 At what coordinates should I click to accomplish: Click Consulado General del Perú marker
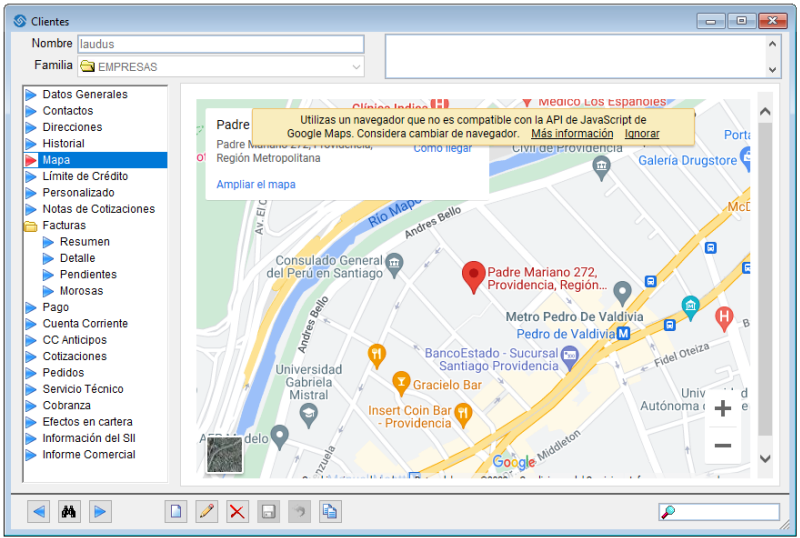[394, 265]
